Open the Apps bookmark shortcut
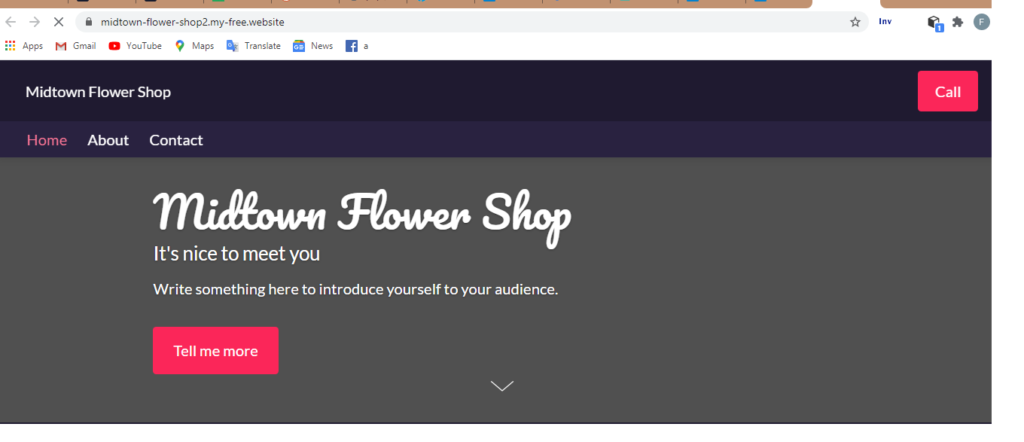 [x=24, y=46]
